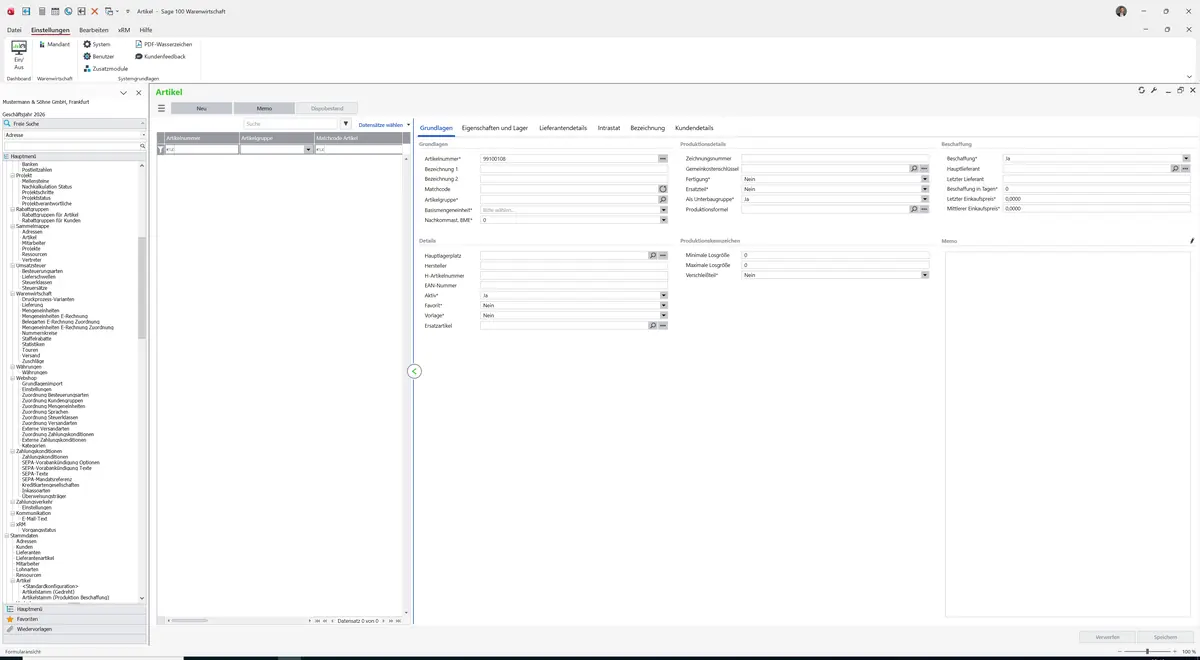Viewport: 1200px width, 660px height.
Task: Collapse the list with the green arrow
Action: tap(414, 371)
